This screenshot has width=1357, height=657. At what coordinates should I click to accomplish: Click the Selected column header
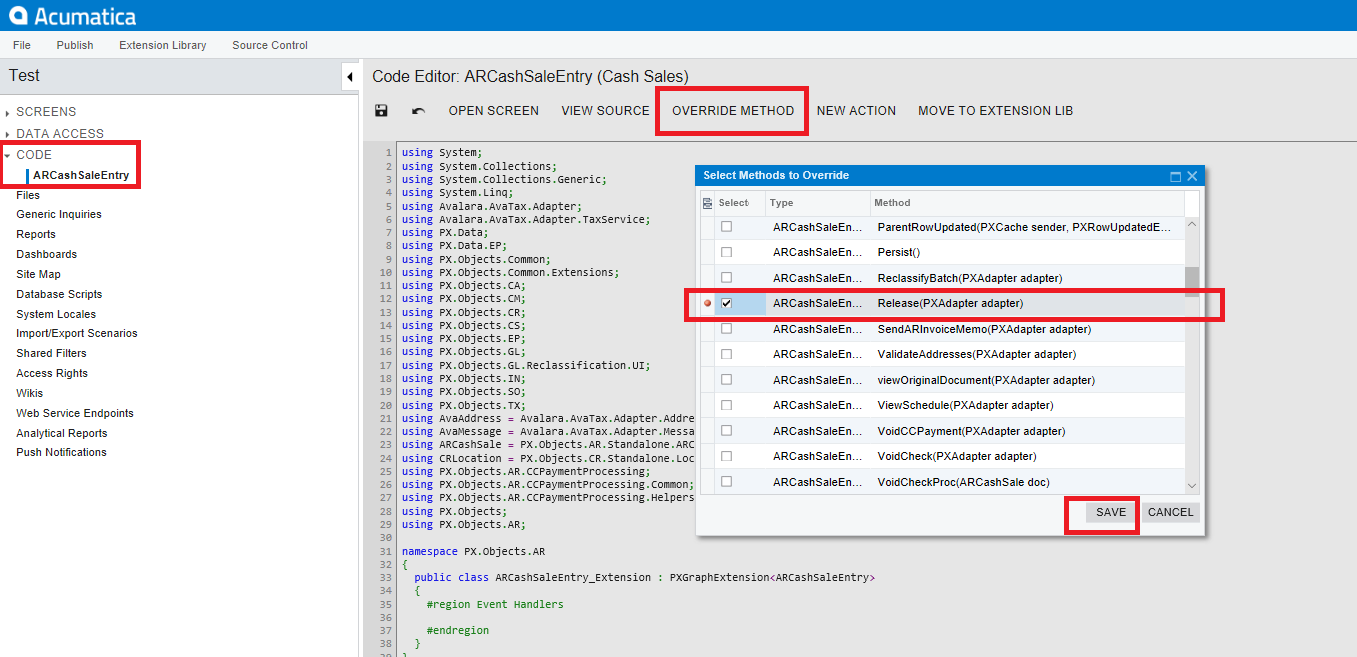(740, 203)
